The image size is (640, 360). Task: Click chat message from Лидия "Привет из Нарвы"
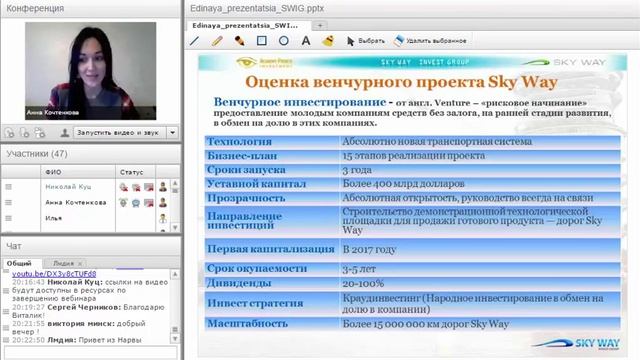coord(77,340)
